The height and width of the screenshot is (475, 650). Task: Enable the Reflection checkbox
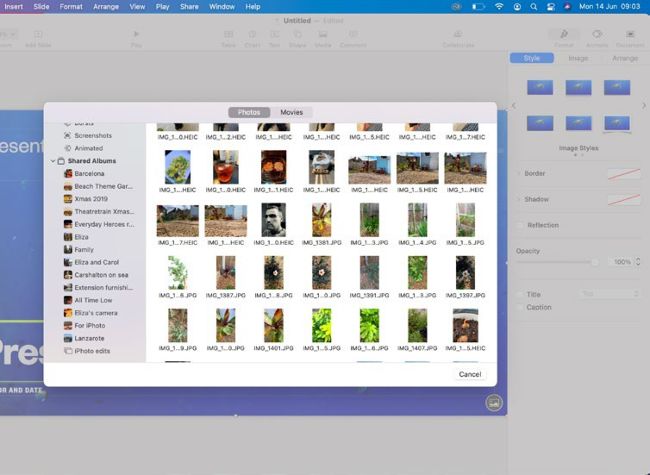pyautogui.click(x=520, y=225)
